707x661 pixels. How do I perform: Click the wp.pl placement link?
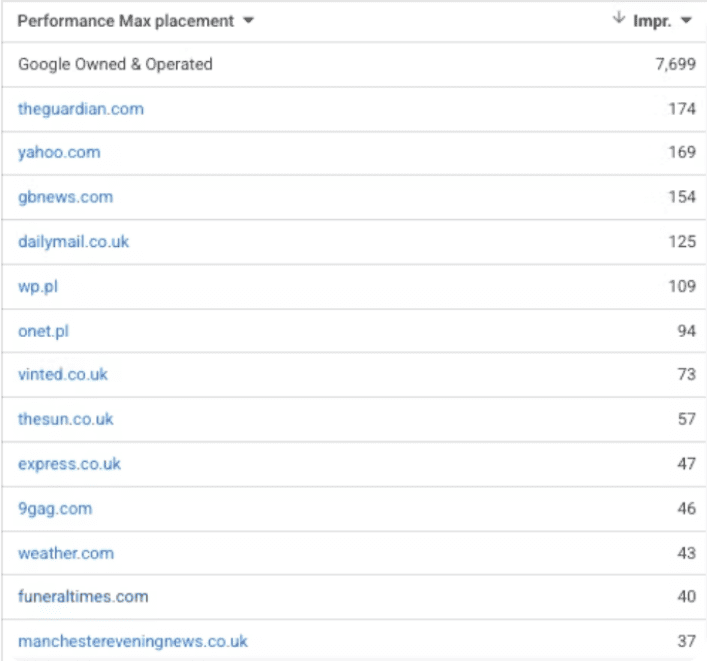(34, 286)
